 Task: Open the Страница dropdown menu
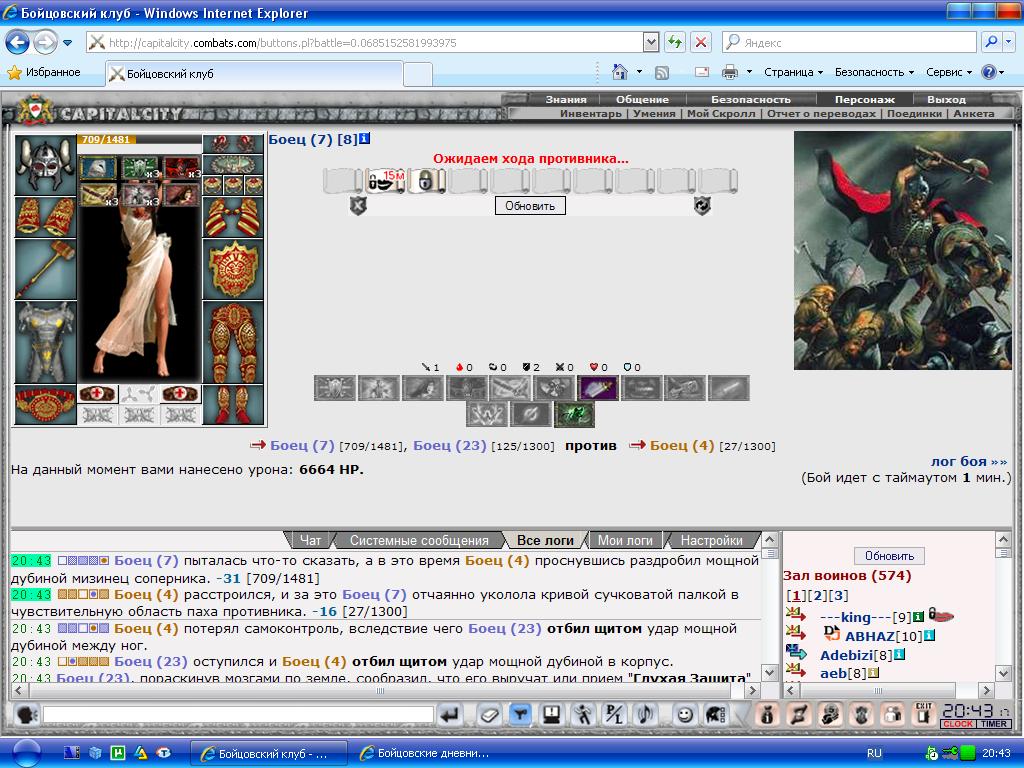click(793, 72)
